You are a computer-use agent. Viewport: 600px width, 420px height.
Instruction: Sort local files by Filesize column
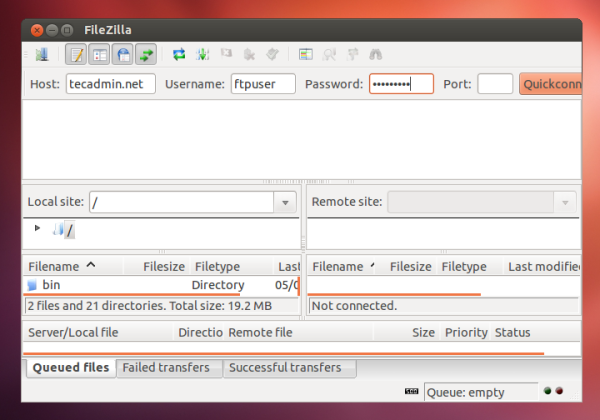(x=163, y=267)
